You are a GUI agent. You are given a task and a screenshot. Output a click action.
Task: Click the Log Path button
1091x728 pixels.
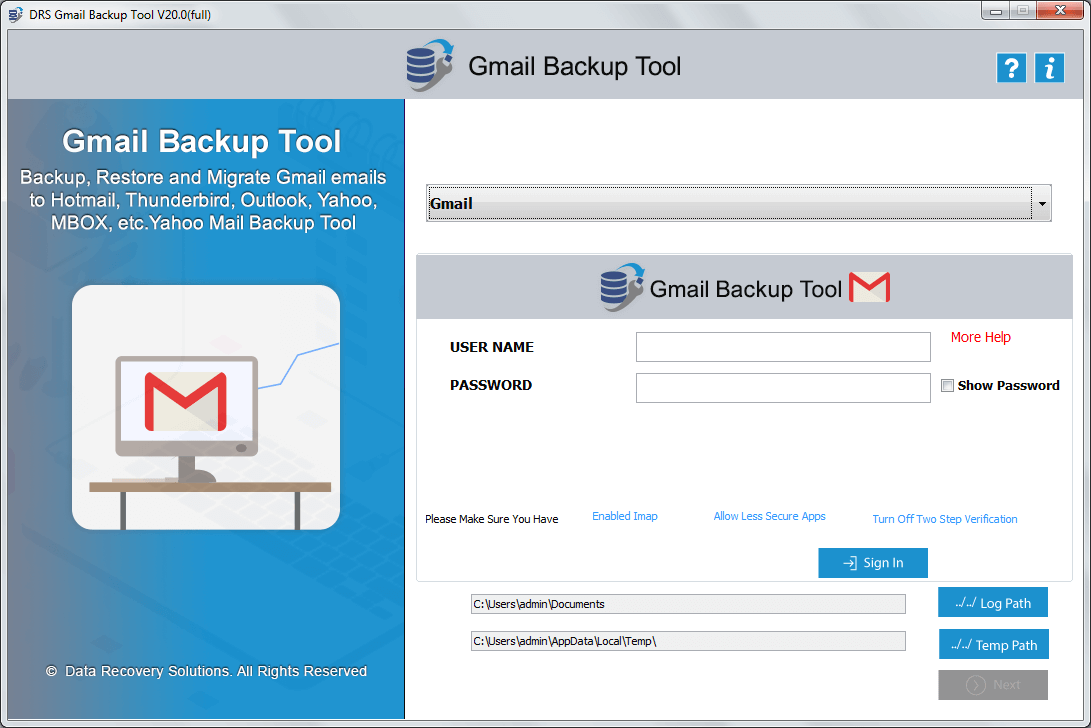pyautogui.click(x=993, y=603)
